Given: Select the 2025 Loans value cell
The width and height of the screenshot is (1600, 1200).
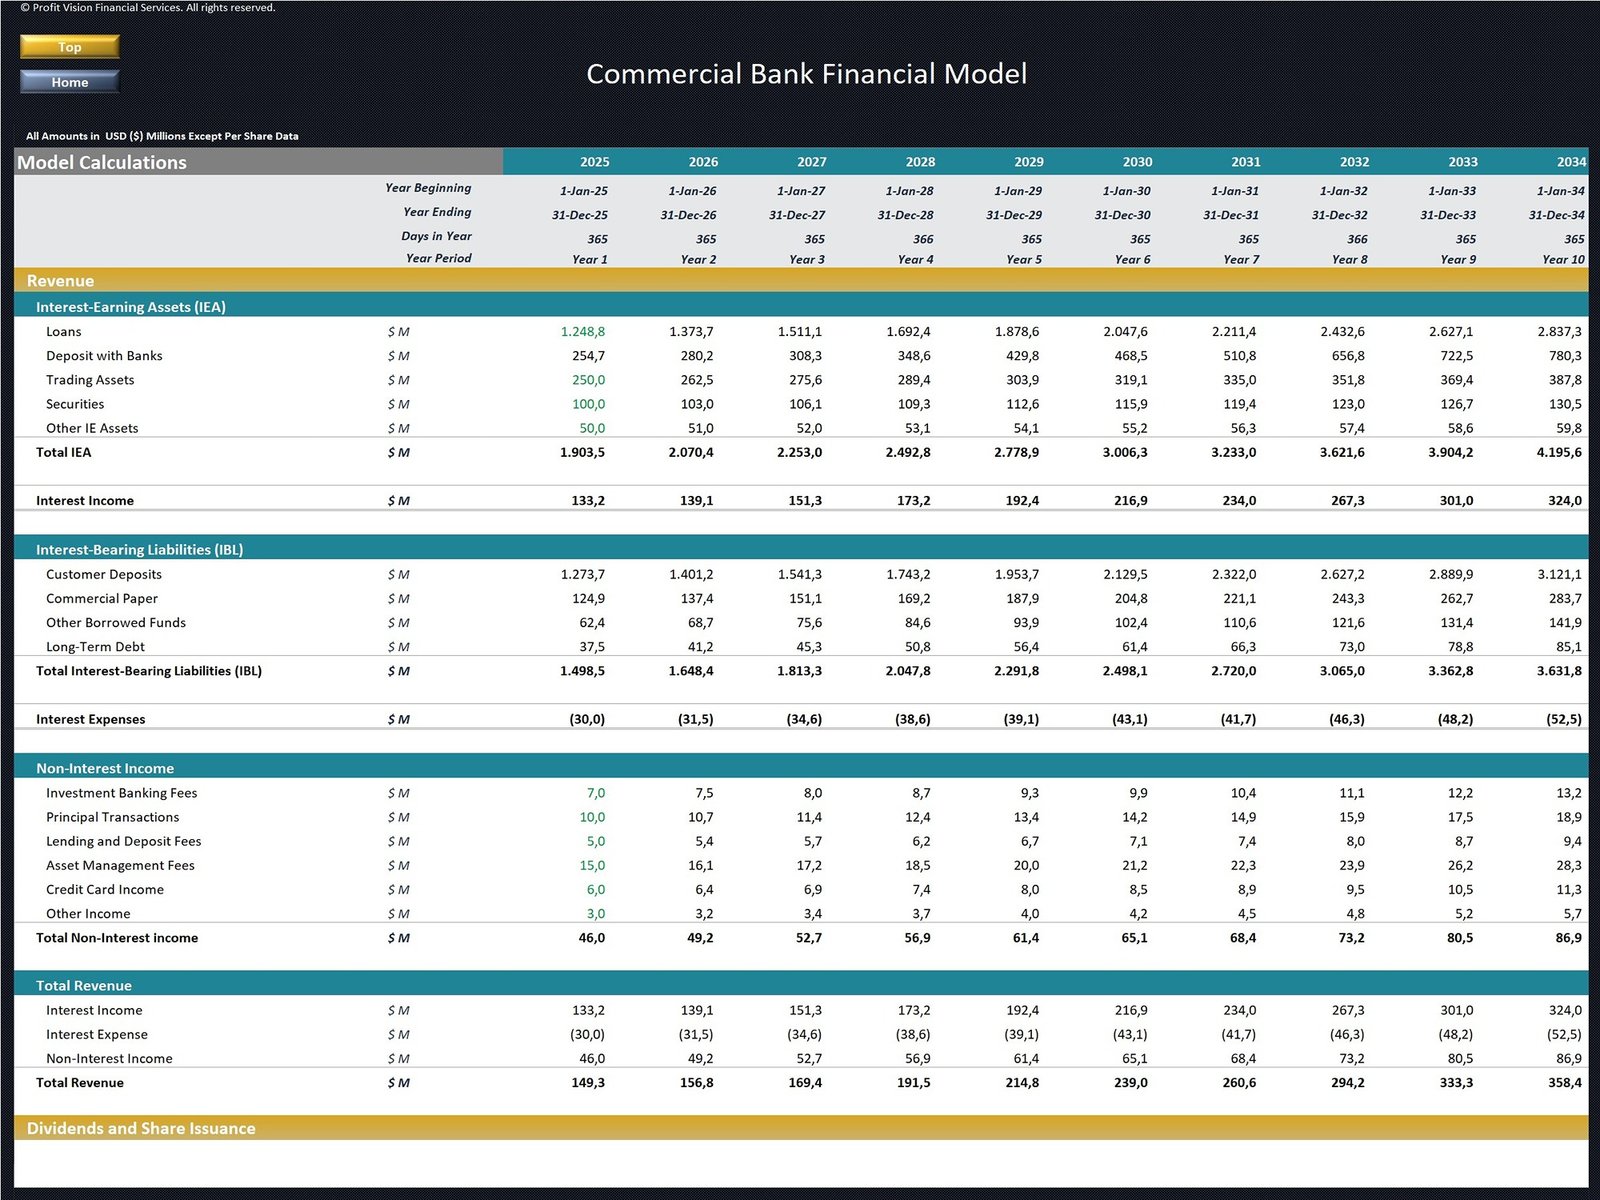Looking at the screenshot, I should click(582, 332).
